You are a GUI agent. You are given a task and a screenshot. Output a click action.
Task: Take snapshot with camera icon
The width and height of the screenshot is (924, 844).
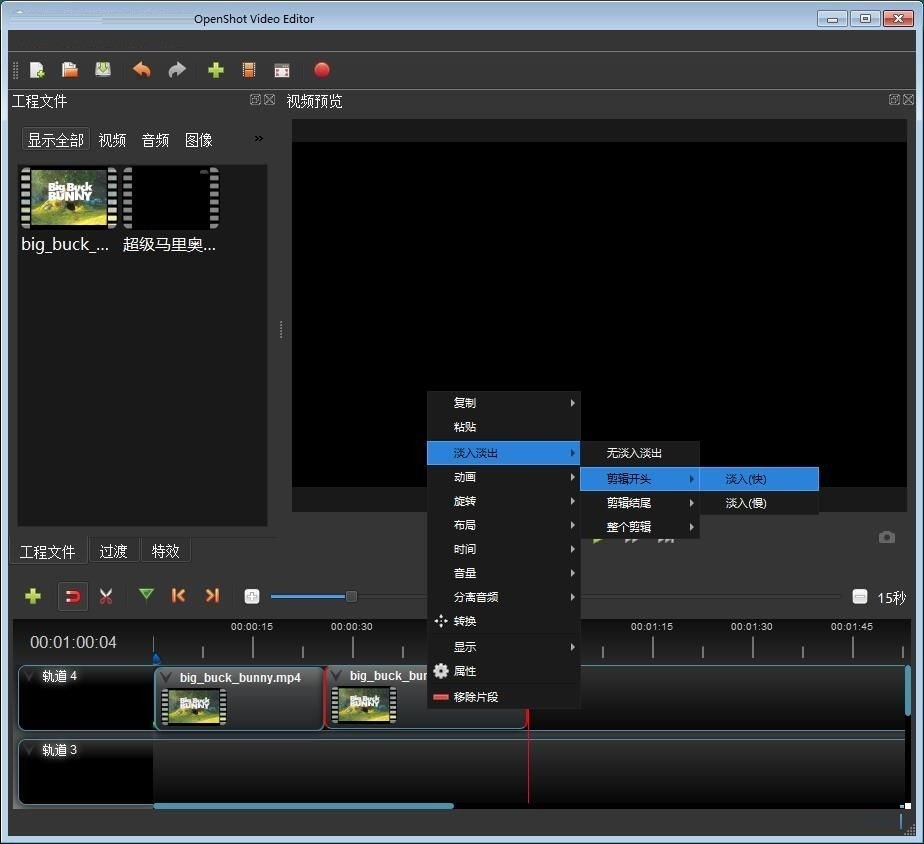tap(887, 537)
